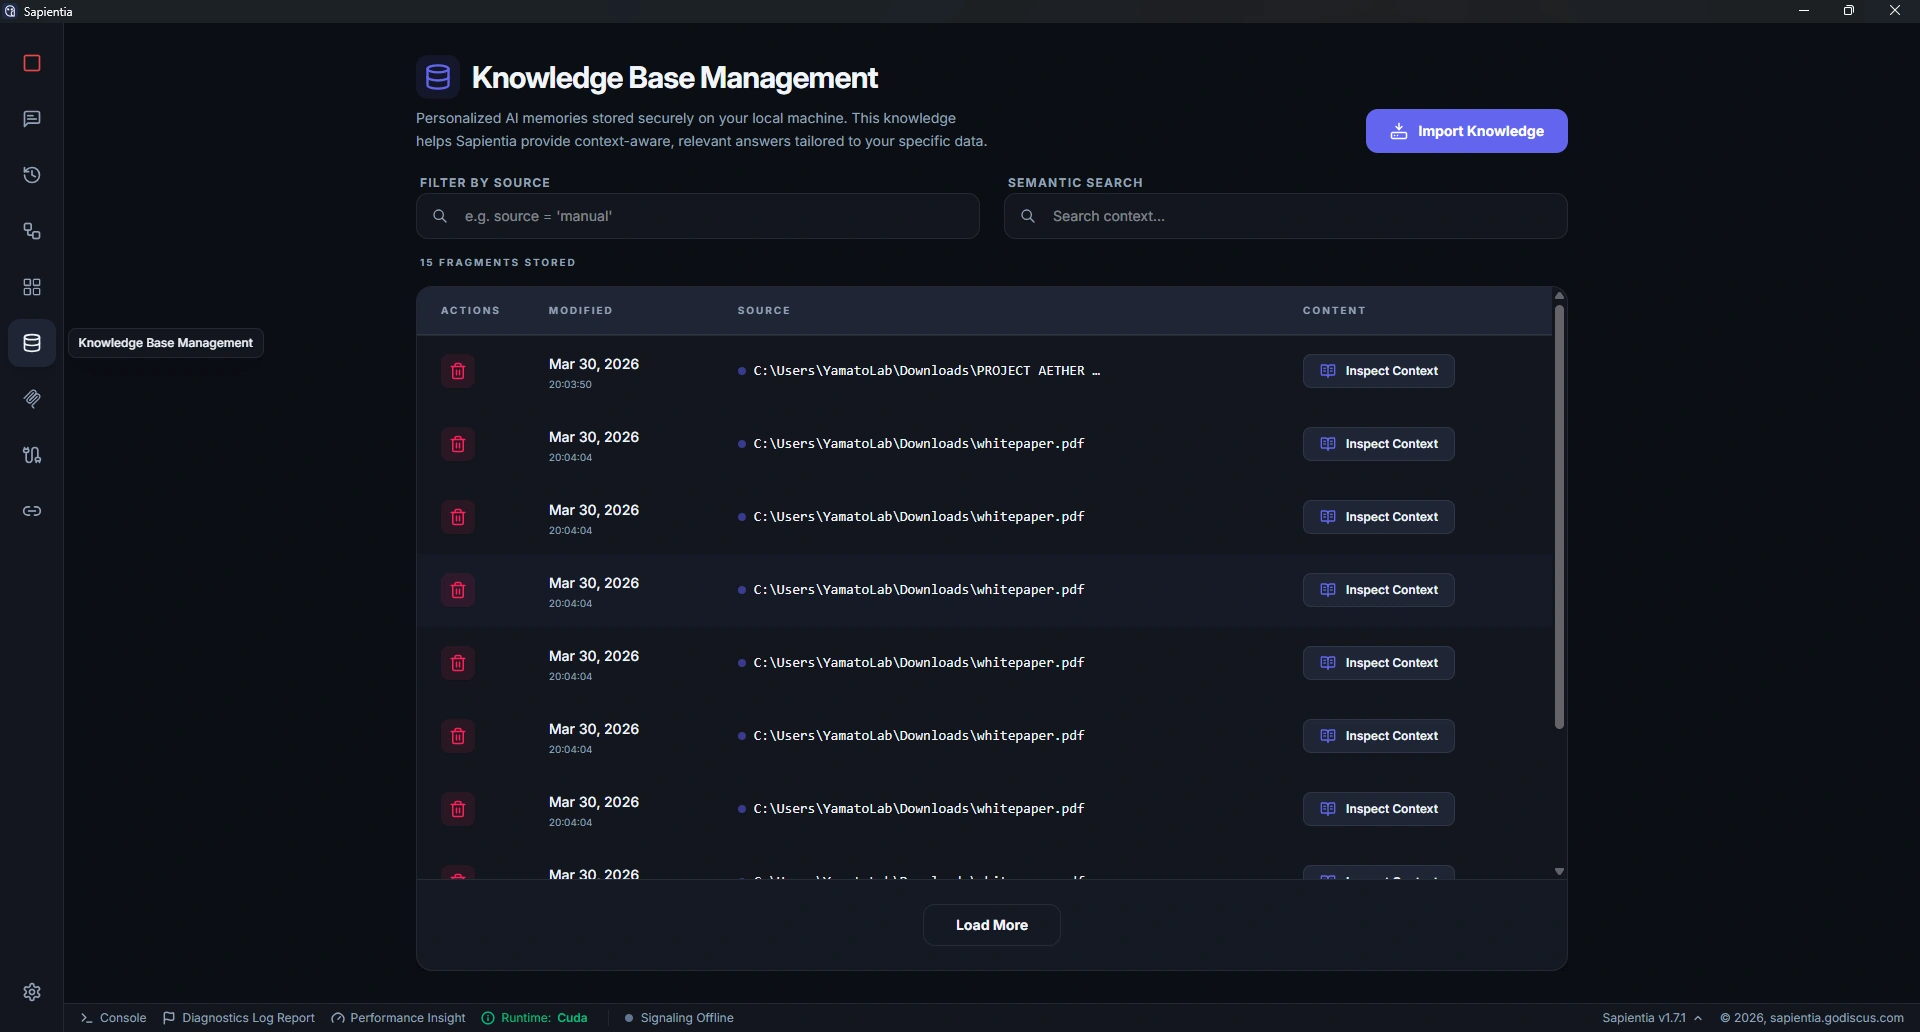Open the settings gear icon
The image size is (1920, 1032).
(x=32, y=992)
